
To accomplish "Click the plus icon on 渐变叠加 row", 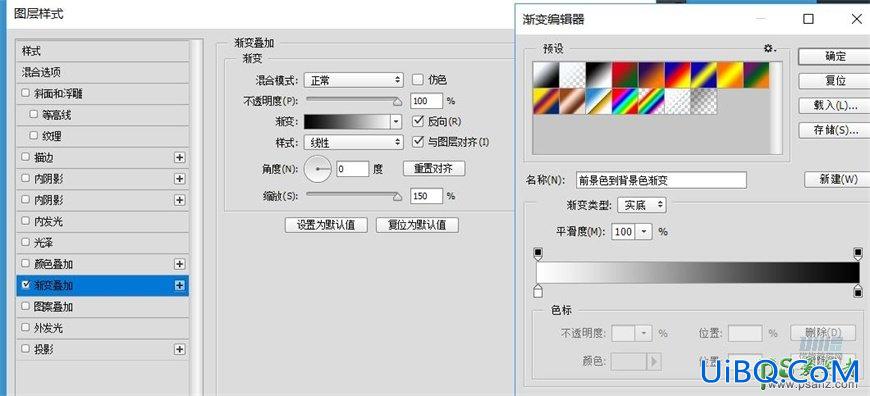I will [179, 285].
